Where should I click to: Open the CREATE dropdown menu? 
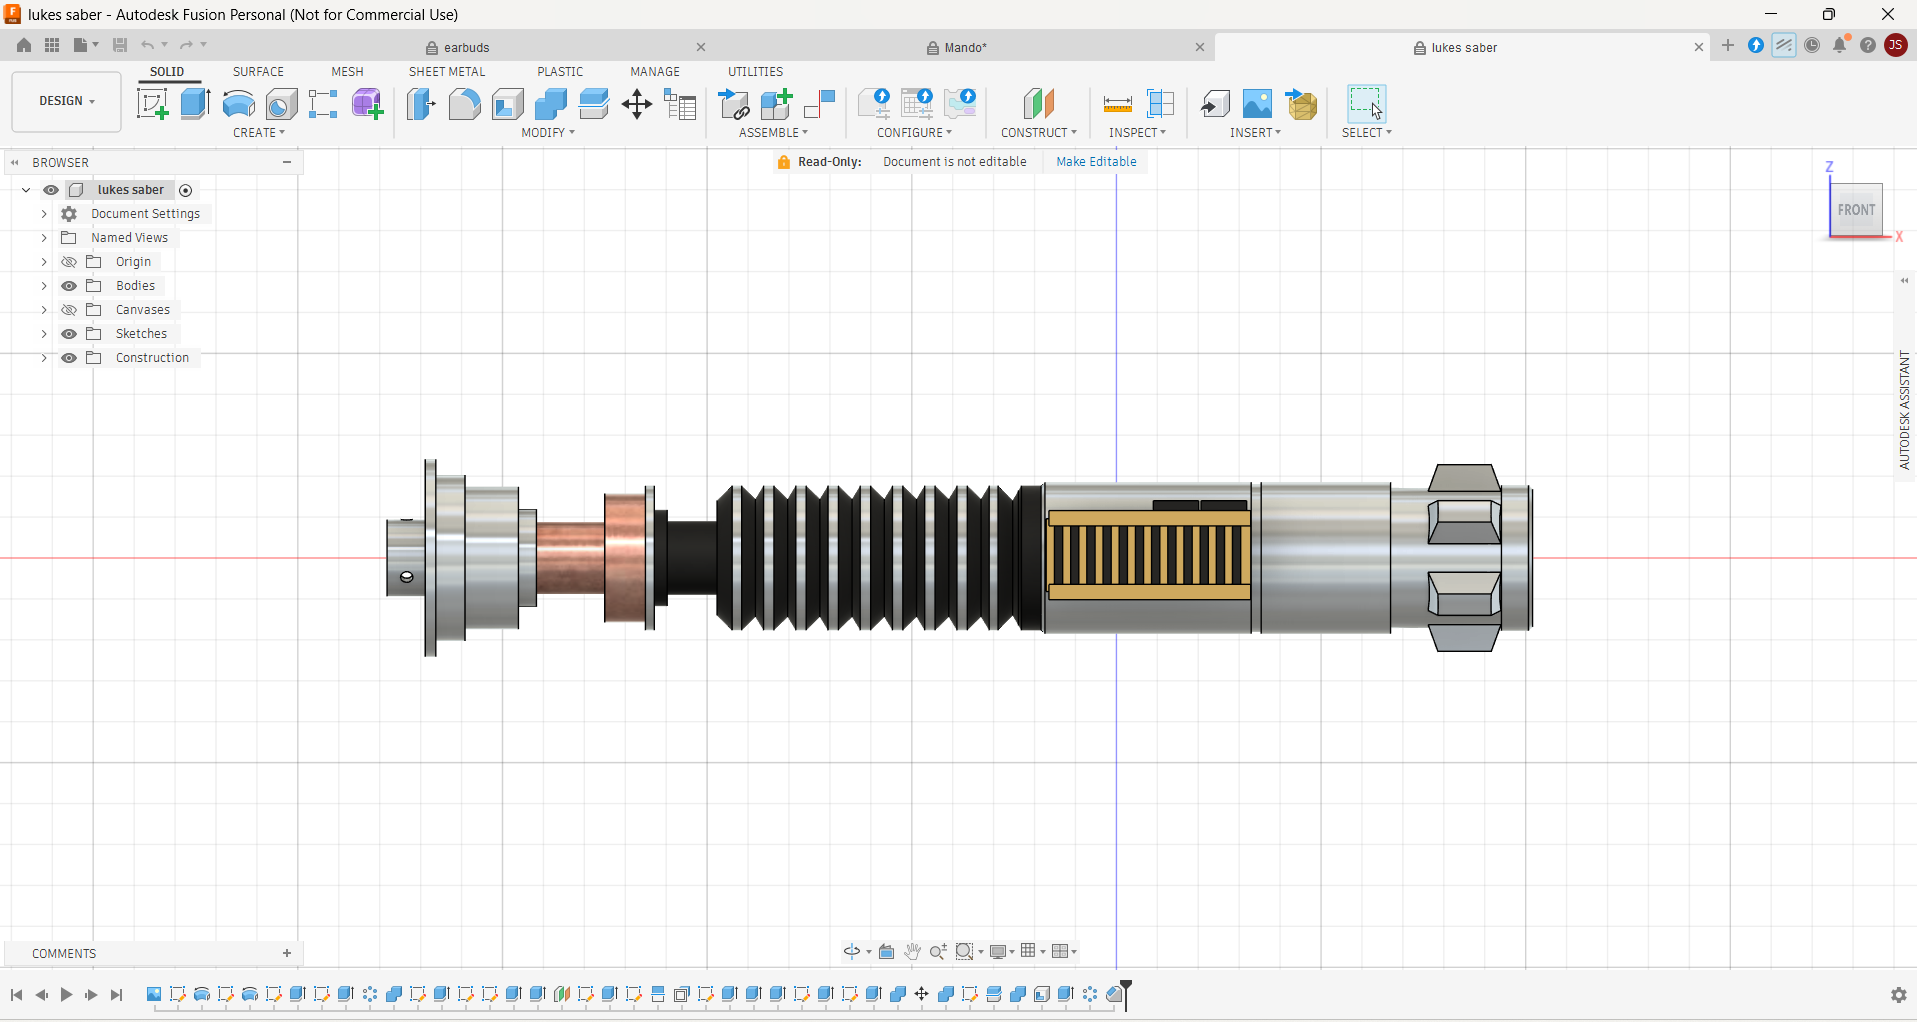click(x=259, y=133)
